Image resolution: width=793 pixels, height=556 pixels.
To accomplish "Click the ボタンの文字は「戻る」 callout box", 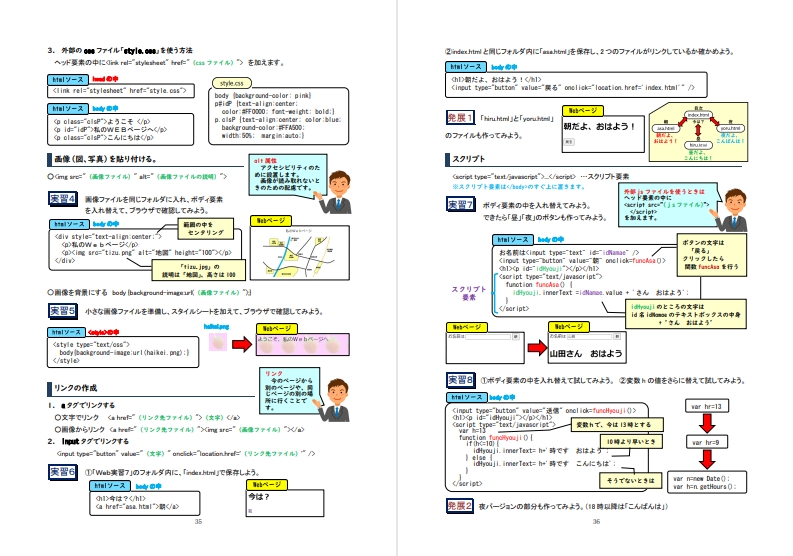I will [712, 254].
